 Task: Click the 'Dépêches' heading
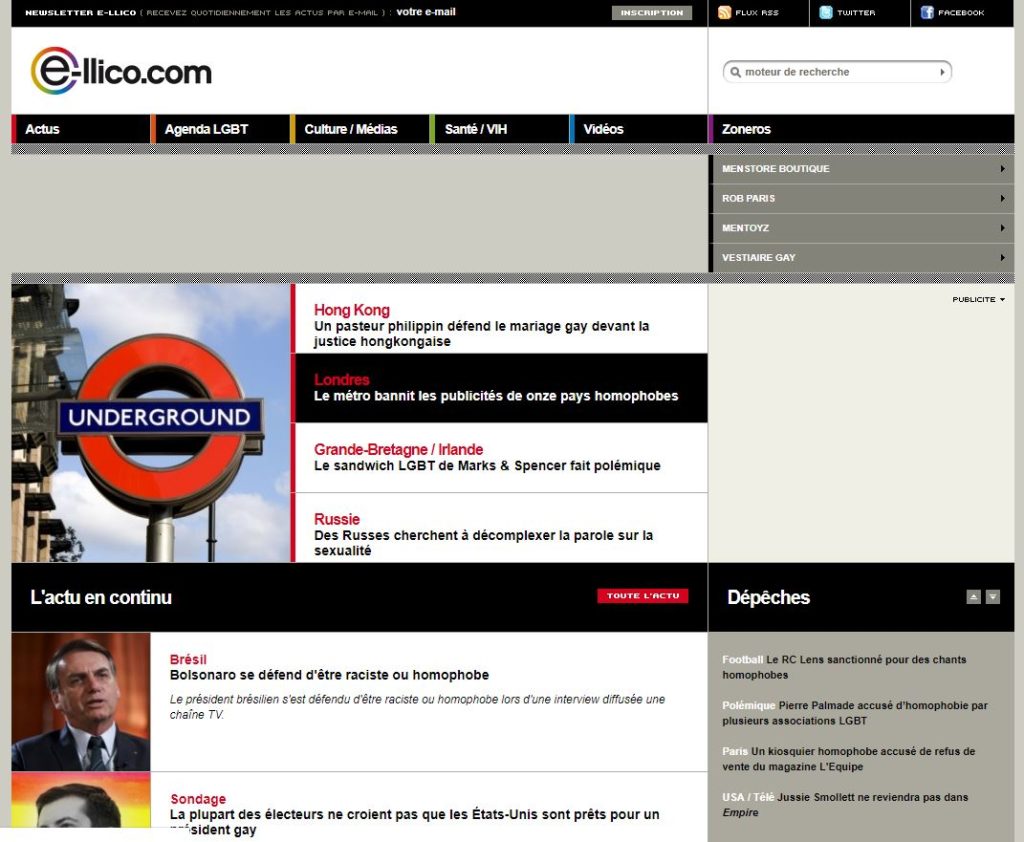click(x=768, y=597)
